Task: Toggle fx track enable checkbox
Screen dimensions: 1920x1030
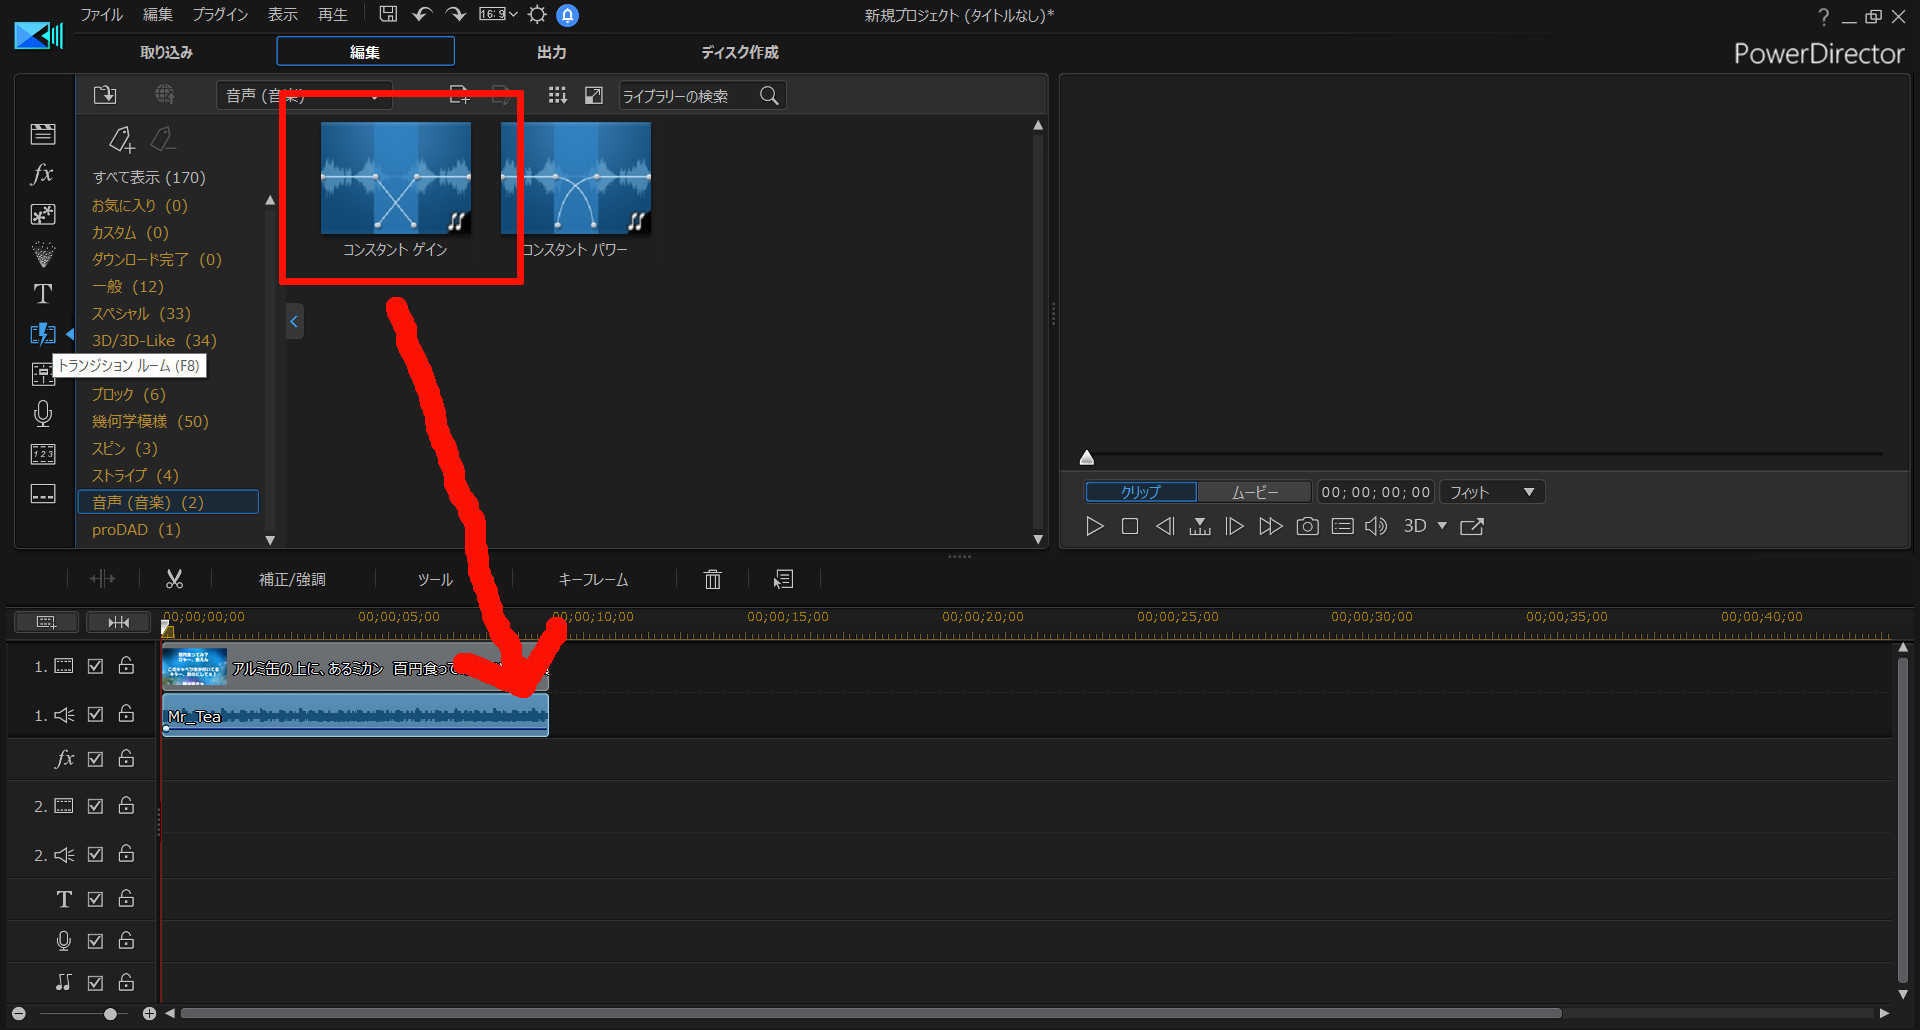Action: (95, 759)
